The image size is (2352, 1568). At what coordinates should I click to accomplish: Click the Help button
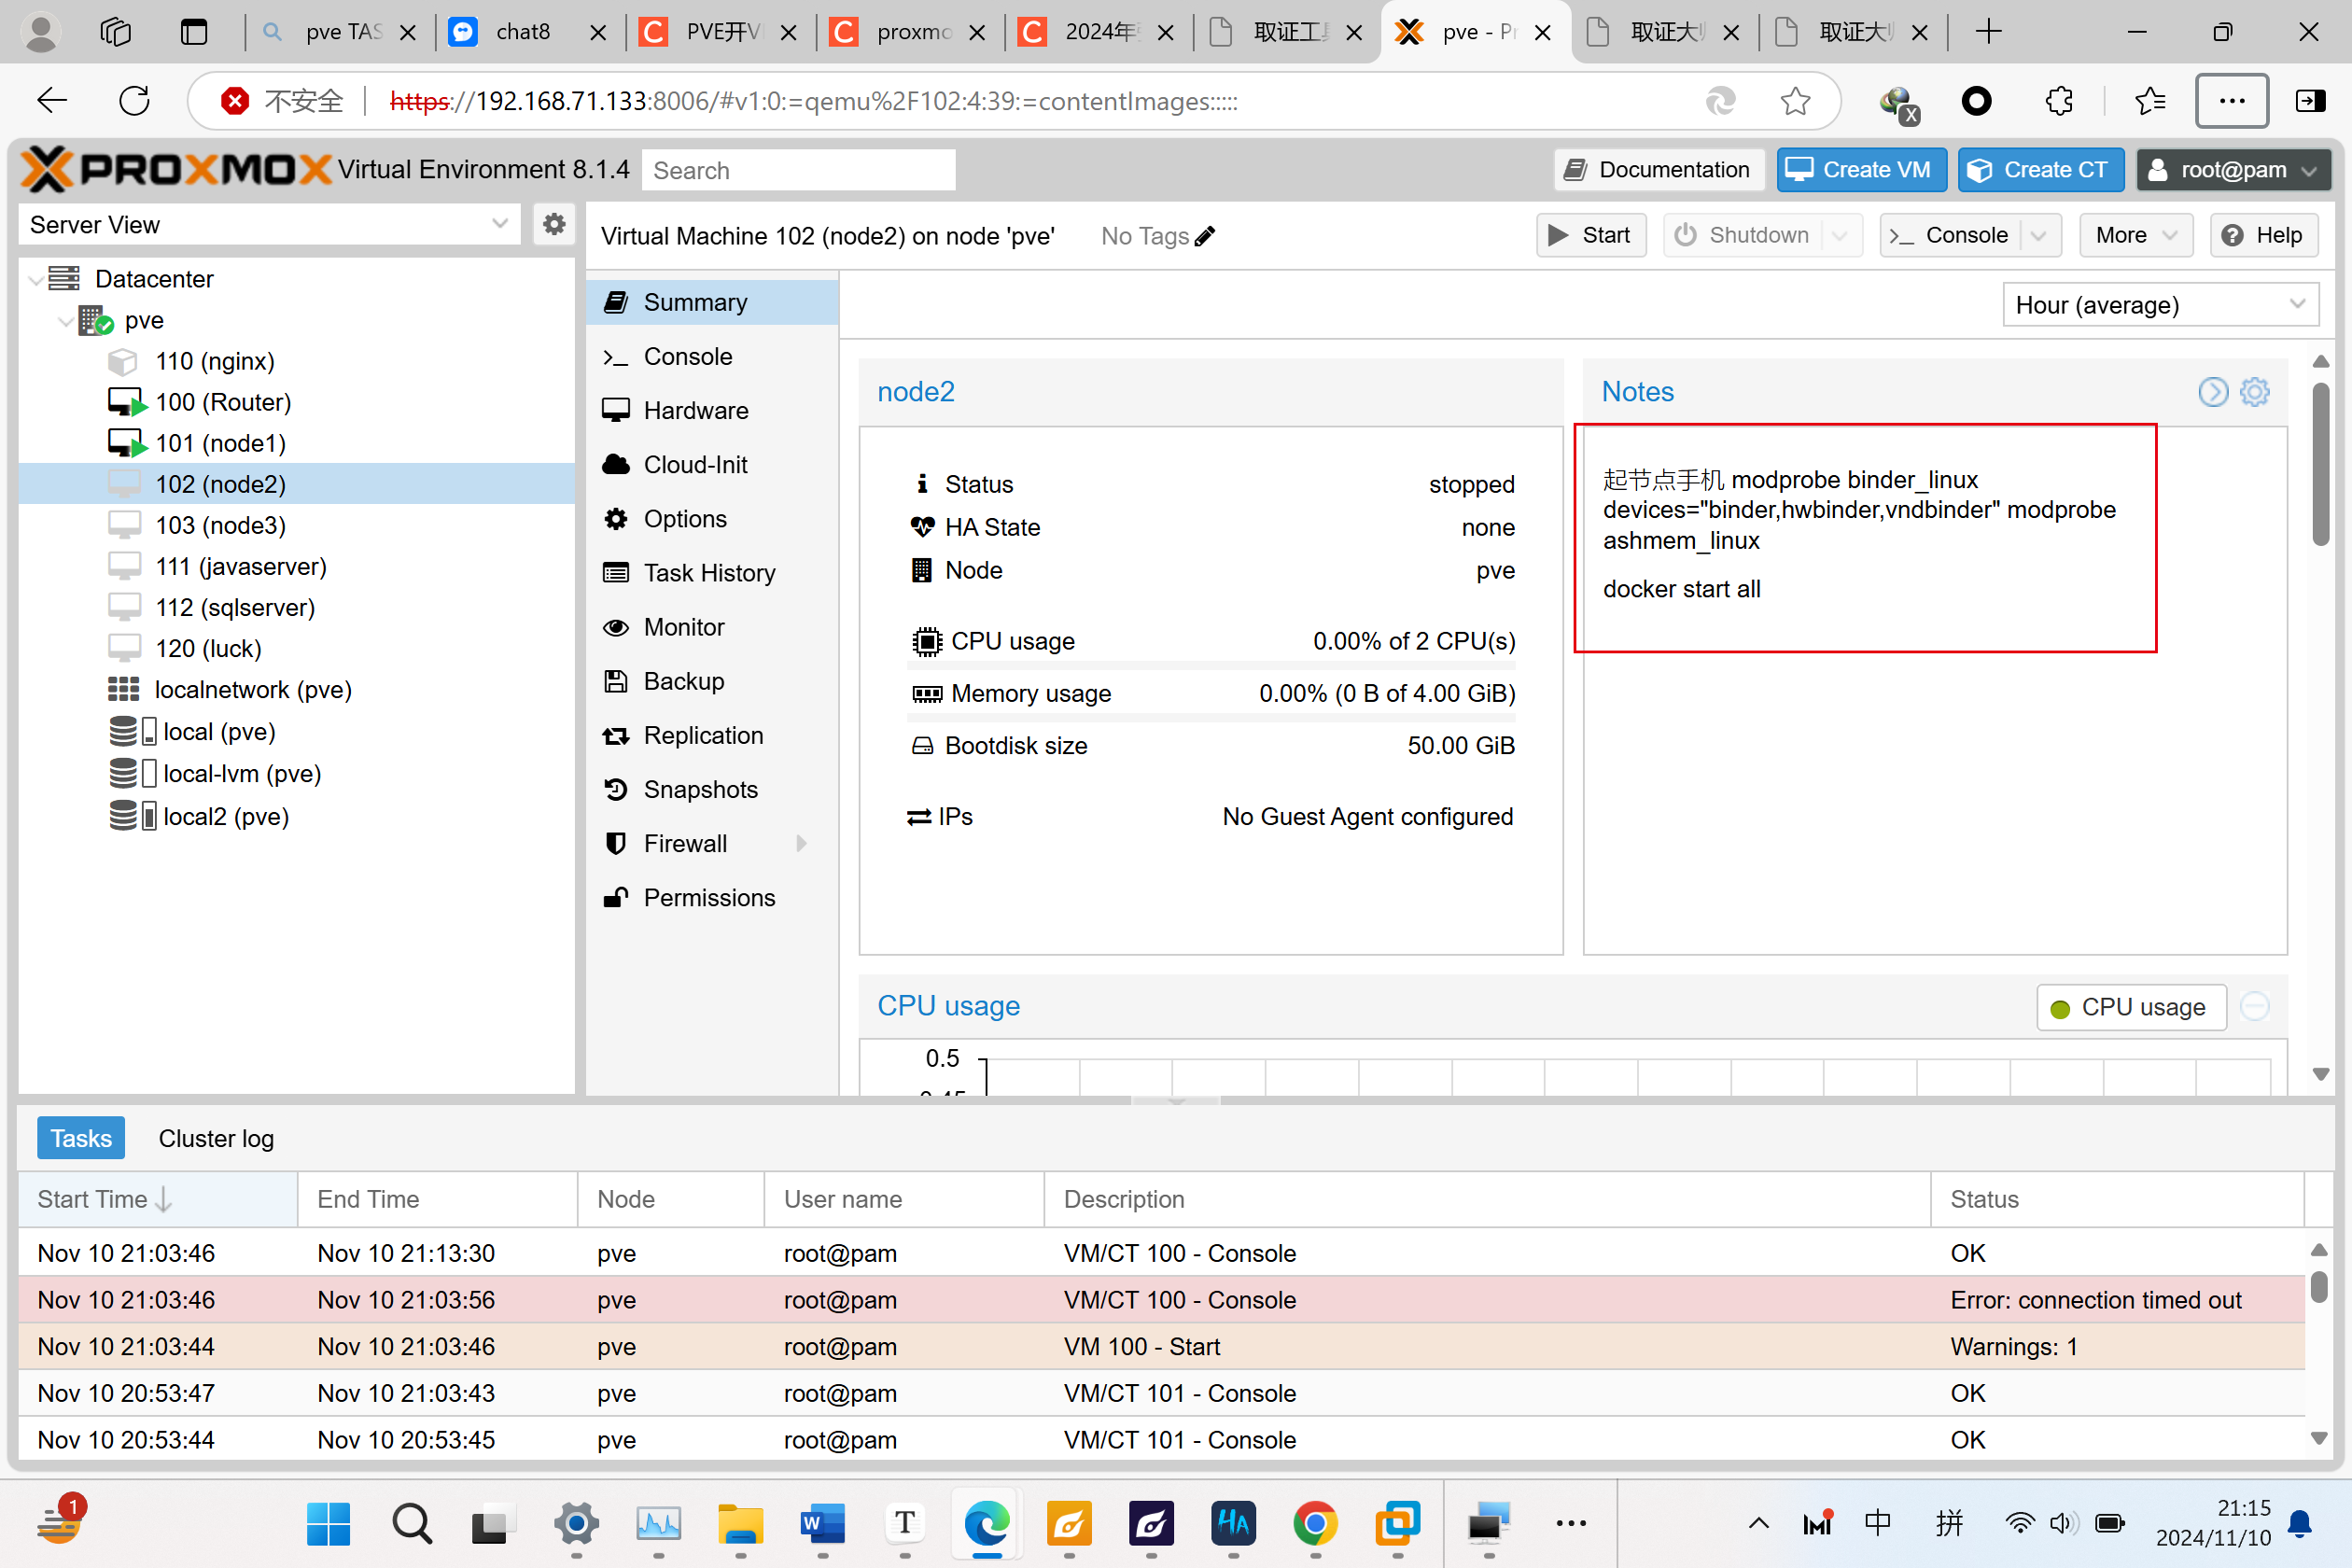(2263, 236)
